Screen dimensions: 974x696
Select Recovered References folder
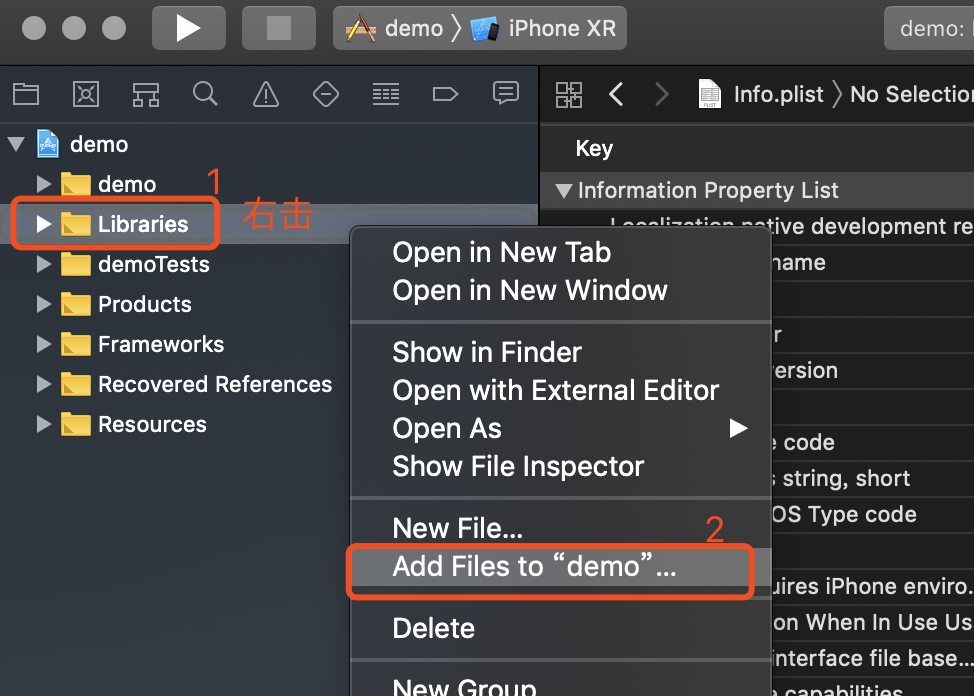(x=196, y=384)
